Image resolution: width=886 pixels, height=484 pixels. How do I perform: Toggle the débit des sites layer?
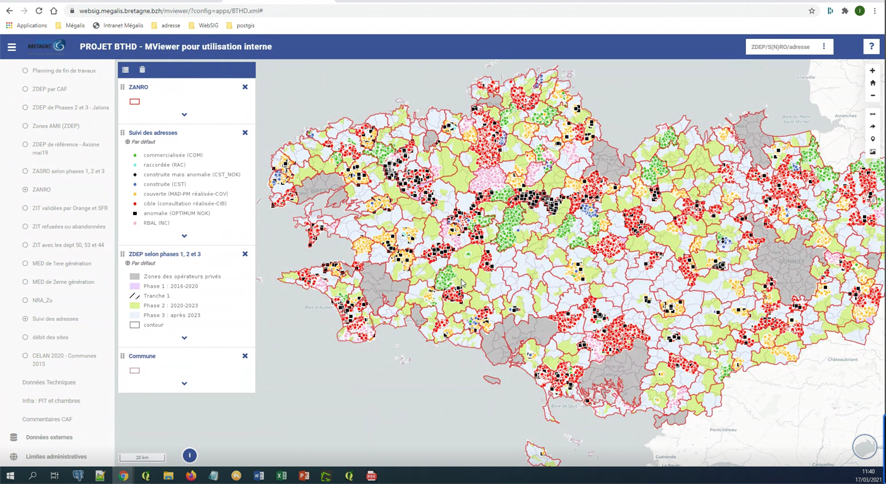(x=25, y=337)
